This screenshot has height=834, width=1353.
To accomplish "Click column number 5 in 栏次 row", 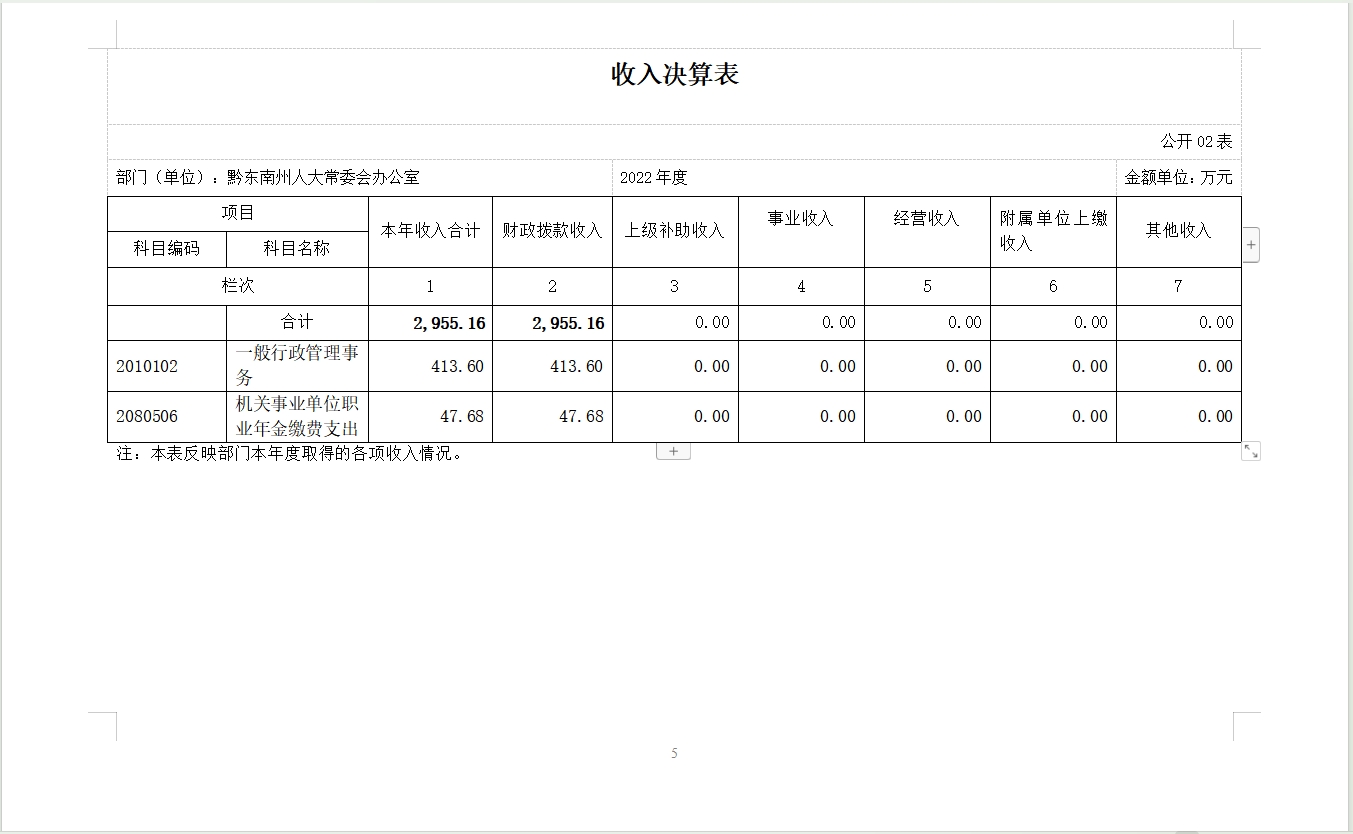I will point(927,286).
